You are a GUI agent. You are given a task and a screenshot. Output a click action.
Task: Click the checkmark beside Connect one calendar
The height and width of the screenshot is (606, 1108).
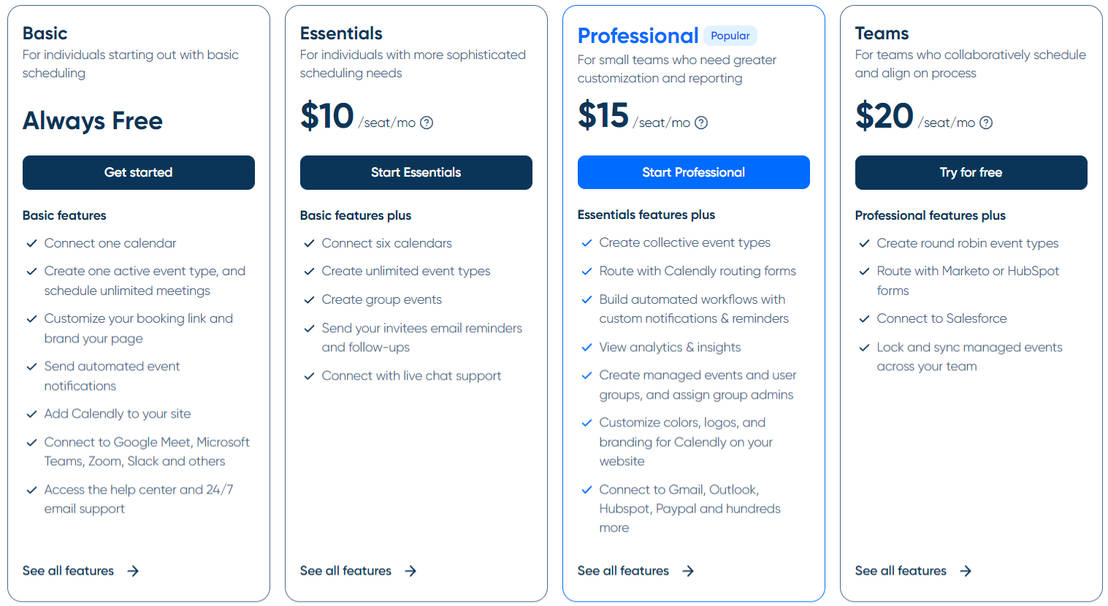coord(31,243)
